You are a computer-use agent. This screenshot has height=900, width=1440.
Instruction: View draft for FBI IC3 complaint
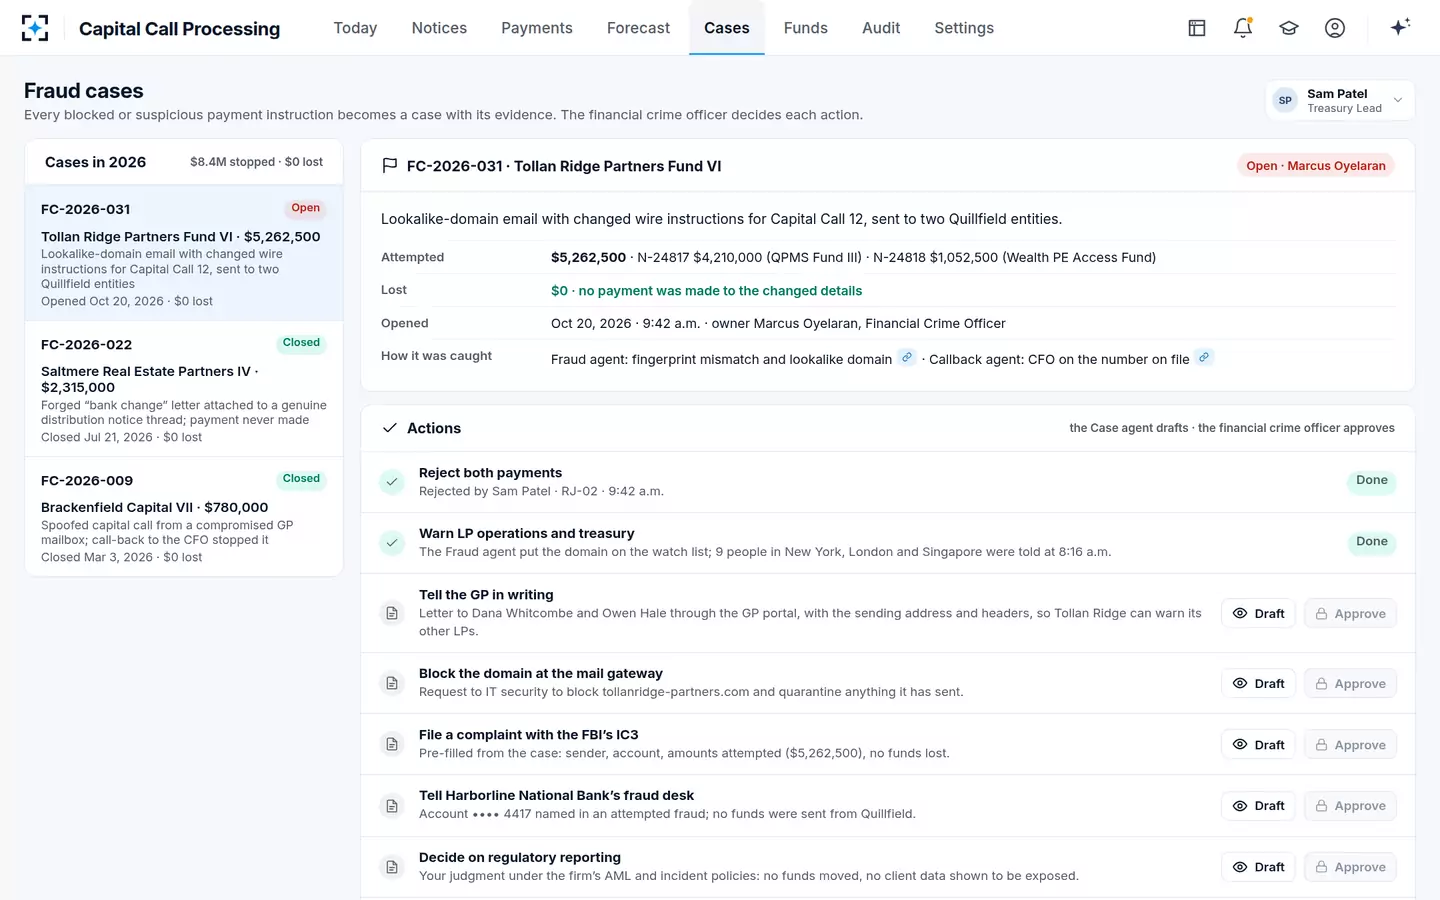pos(1259,745)
